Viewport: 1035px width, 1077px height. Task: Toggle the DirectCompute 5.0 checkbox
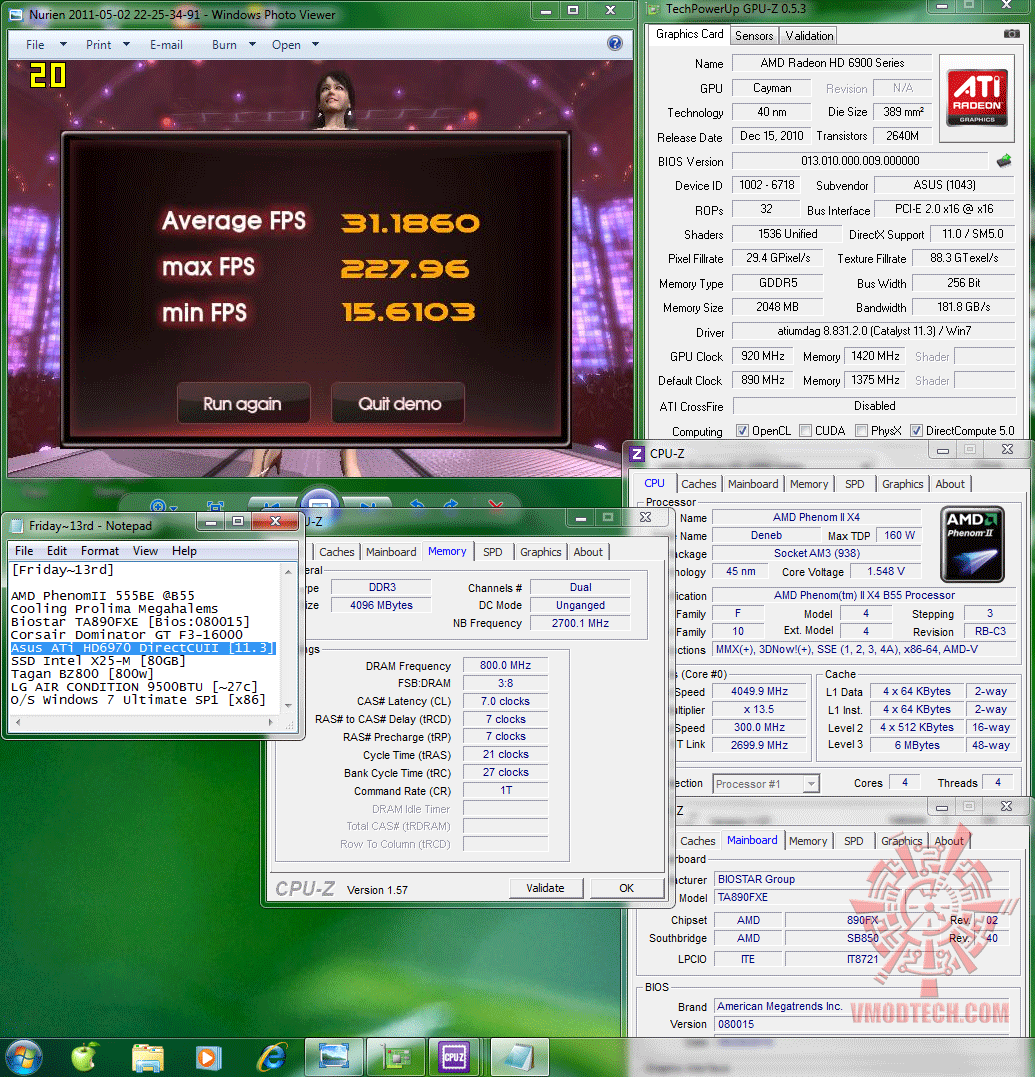coord(916,431)
